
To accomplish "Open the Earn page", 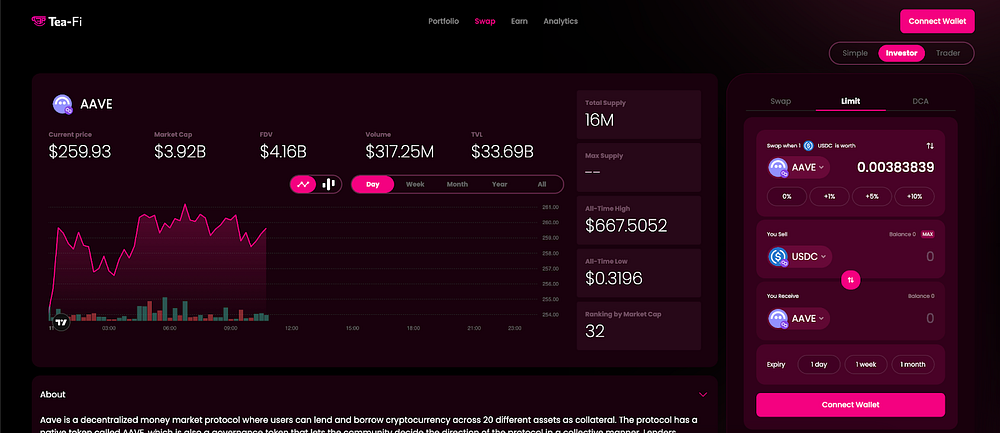I will point(519,21).
